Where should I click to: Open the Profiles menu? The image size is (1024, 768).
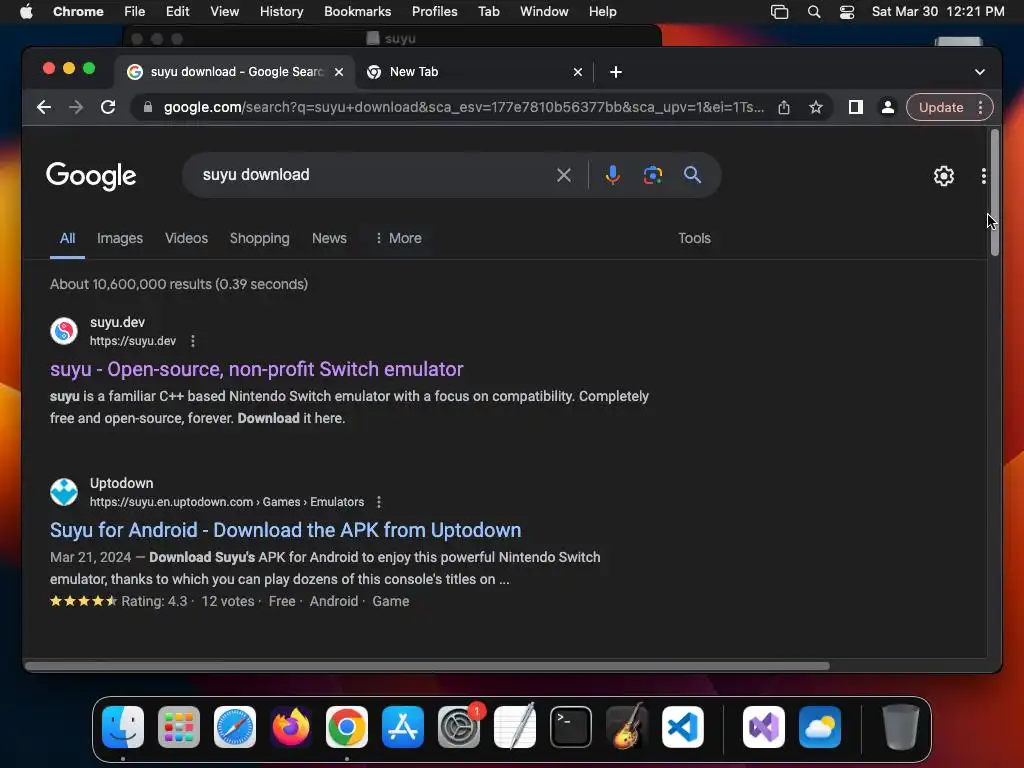coord(434,12)
